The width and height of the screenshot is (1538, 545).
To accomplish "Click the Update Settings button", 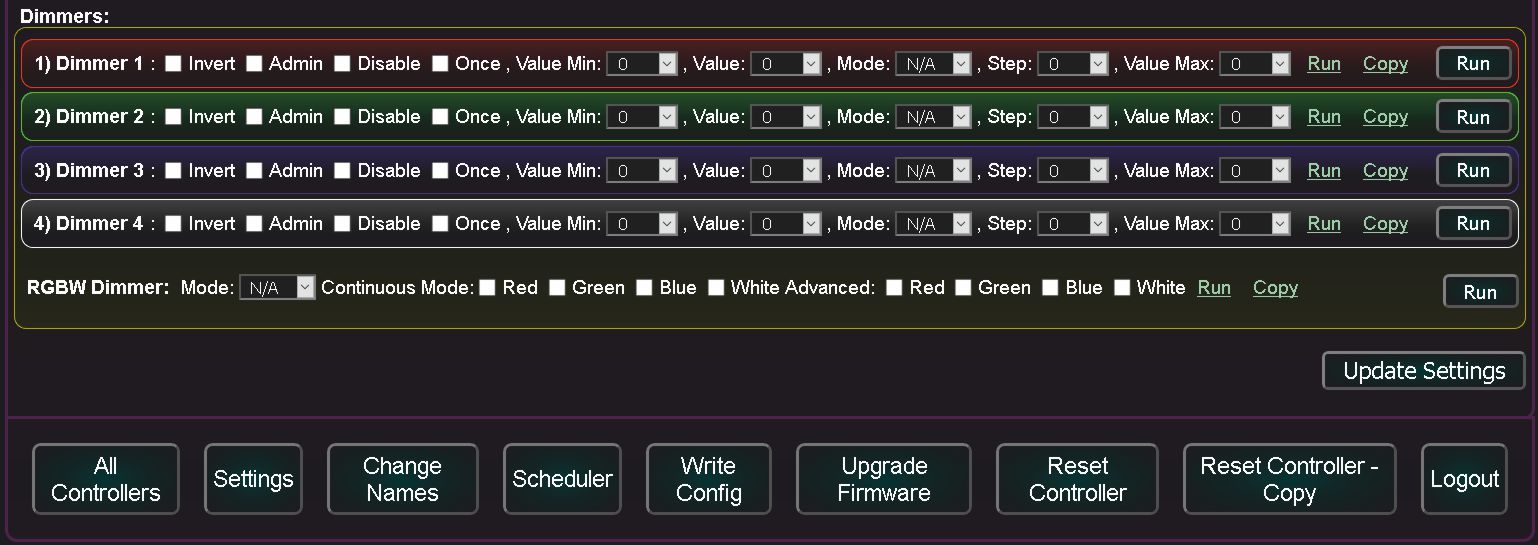I will (1424, 371).
